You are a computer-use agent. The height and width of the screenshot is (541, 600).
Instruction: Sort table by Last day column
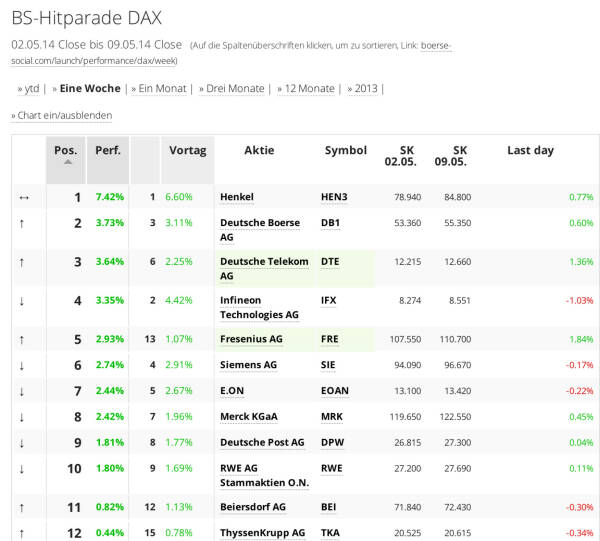[x=530, y=150]
